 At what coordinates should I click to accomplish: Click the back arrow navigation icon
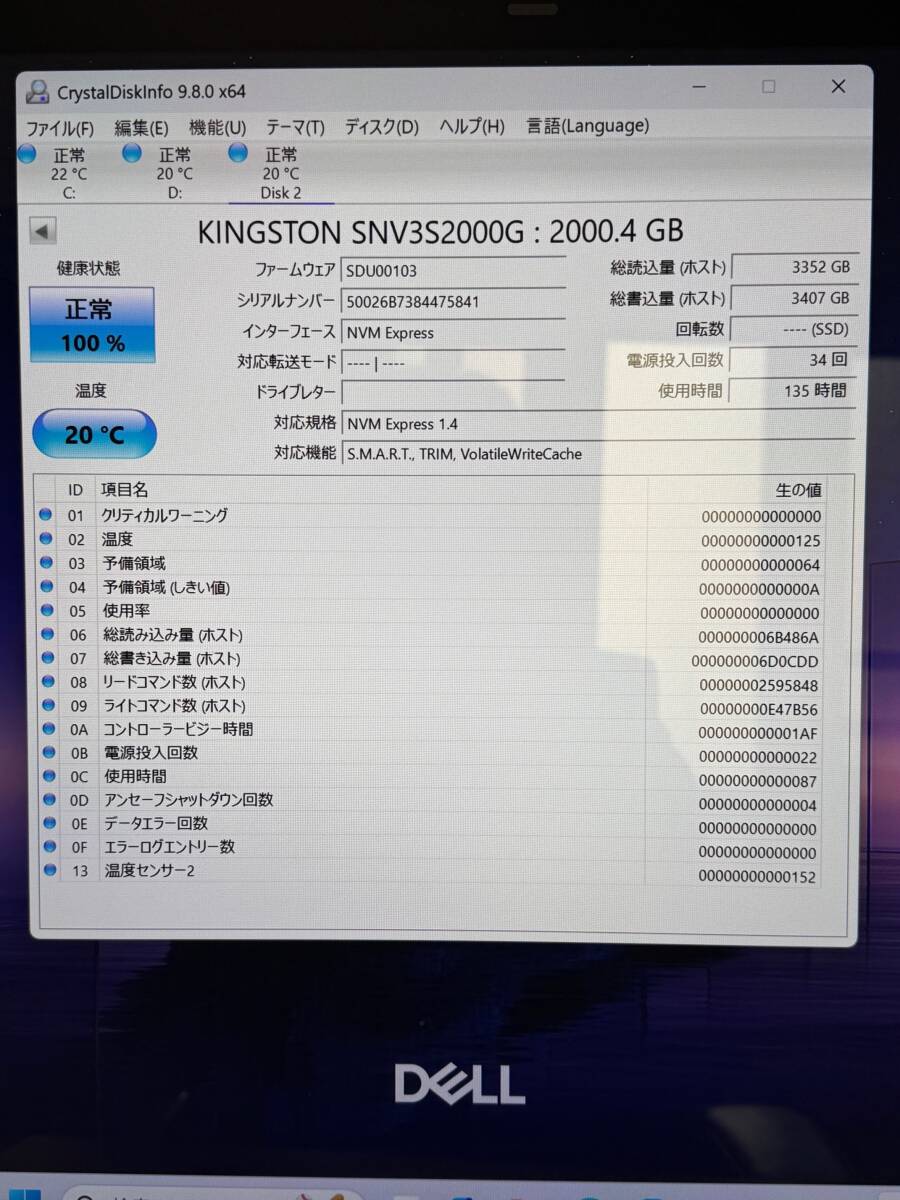[x=41, y=230]
